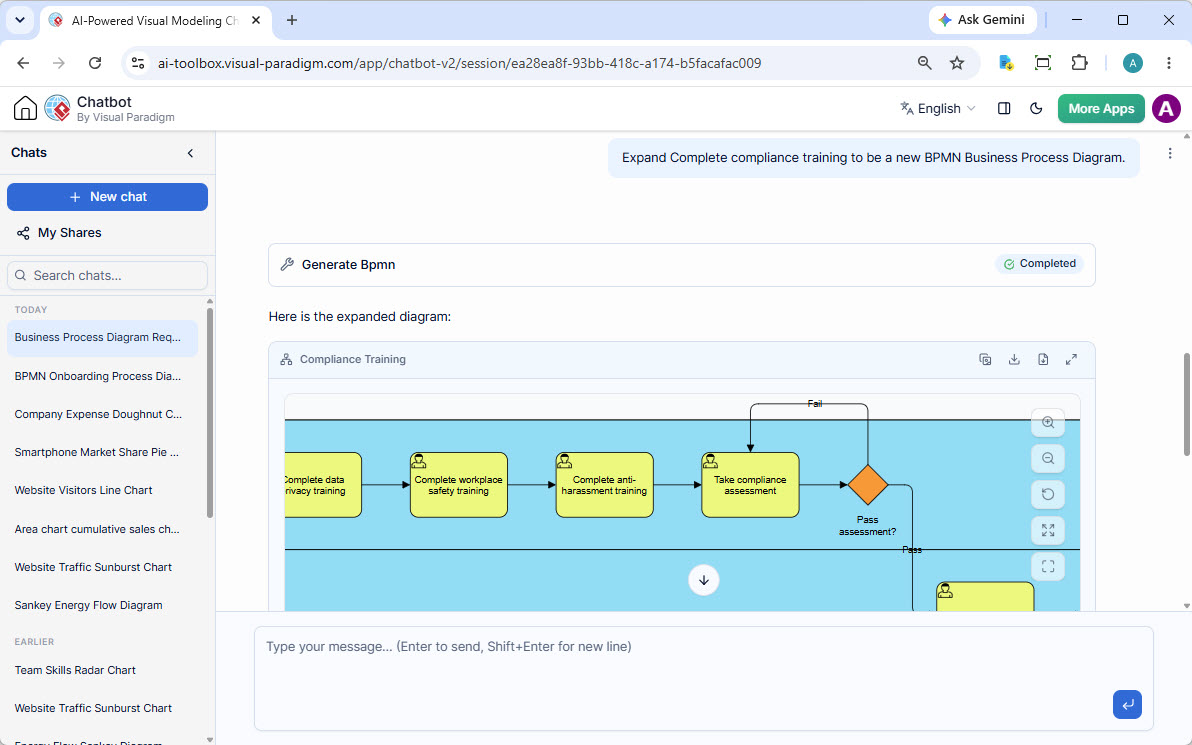Zoom in on the diagram
This screenshot has height=745, width=1192.
pyautogui.click(x=1048, y=423)
